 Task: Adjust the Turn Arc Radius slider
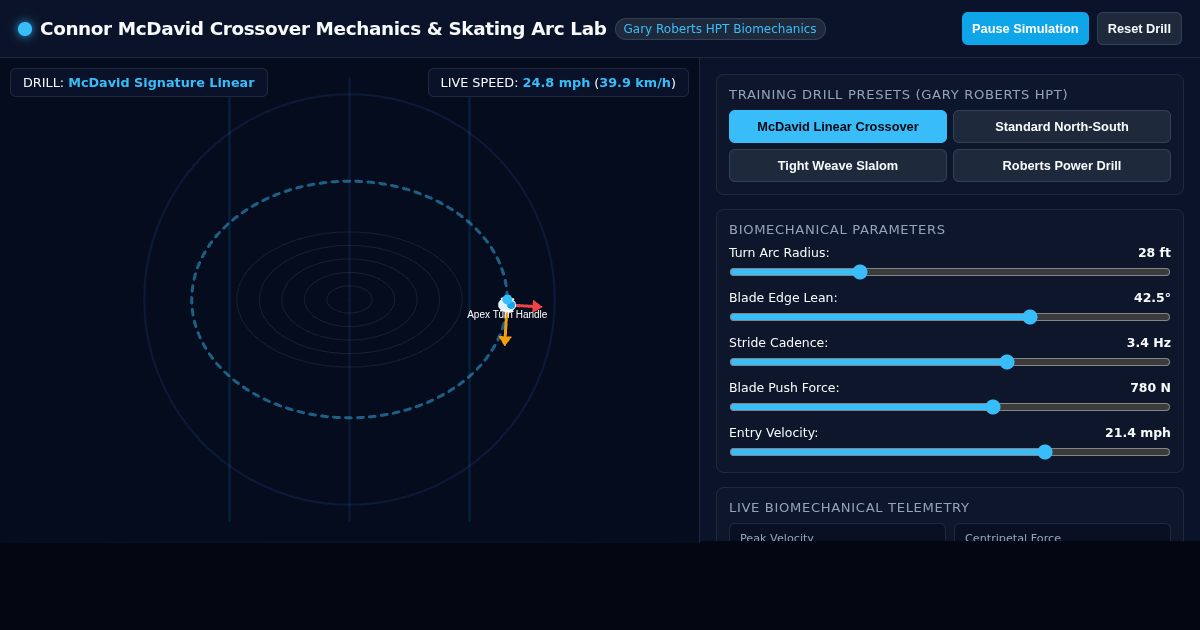click(950, 272)
